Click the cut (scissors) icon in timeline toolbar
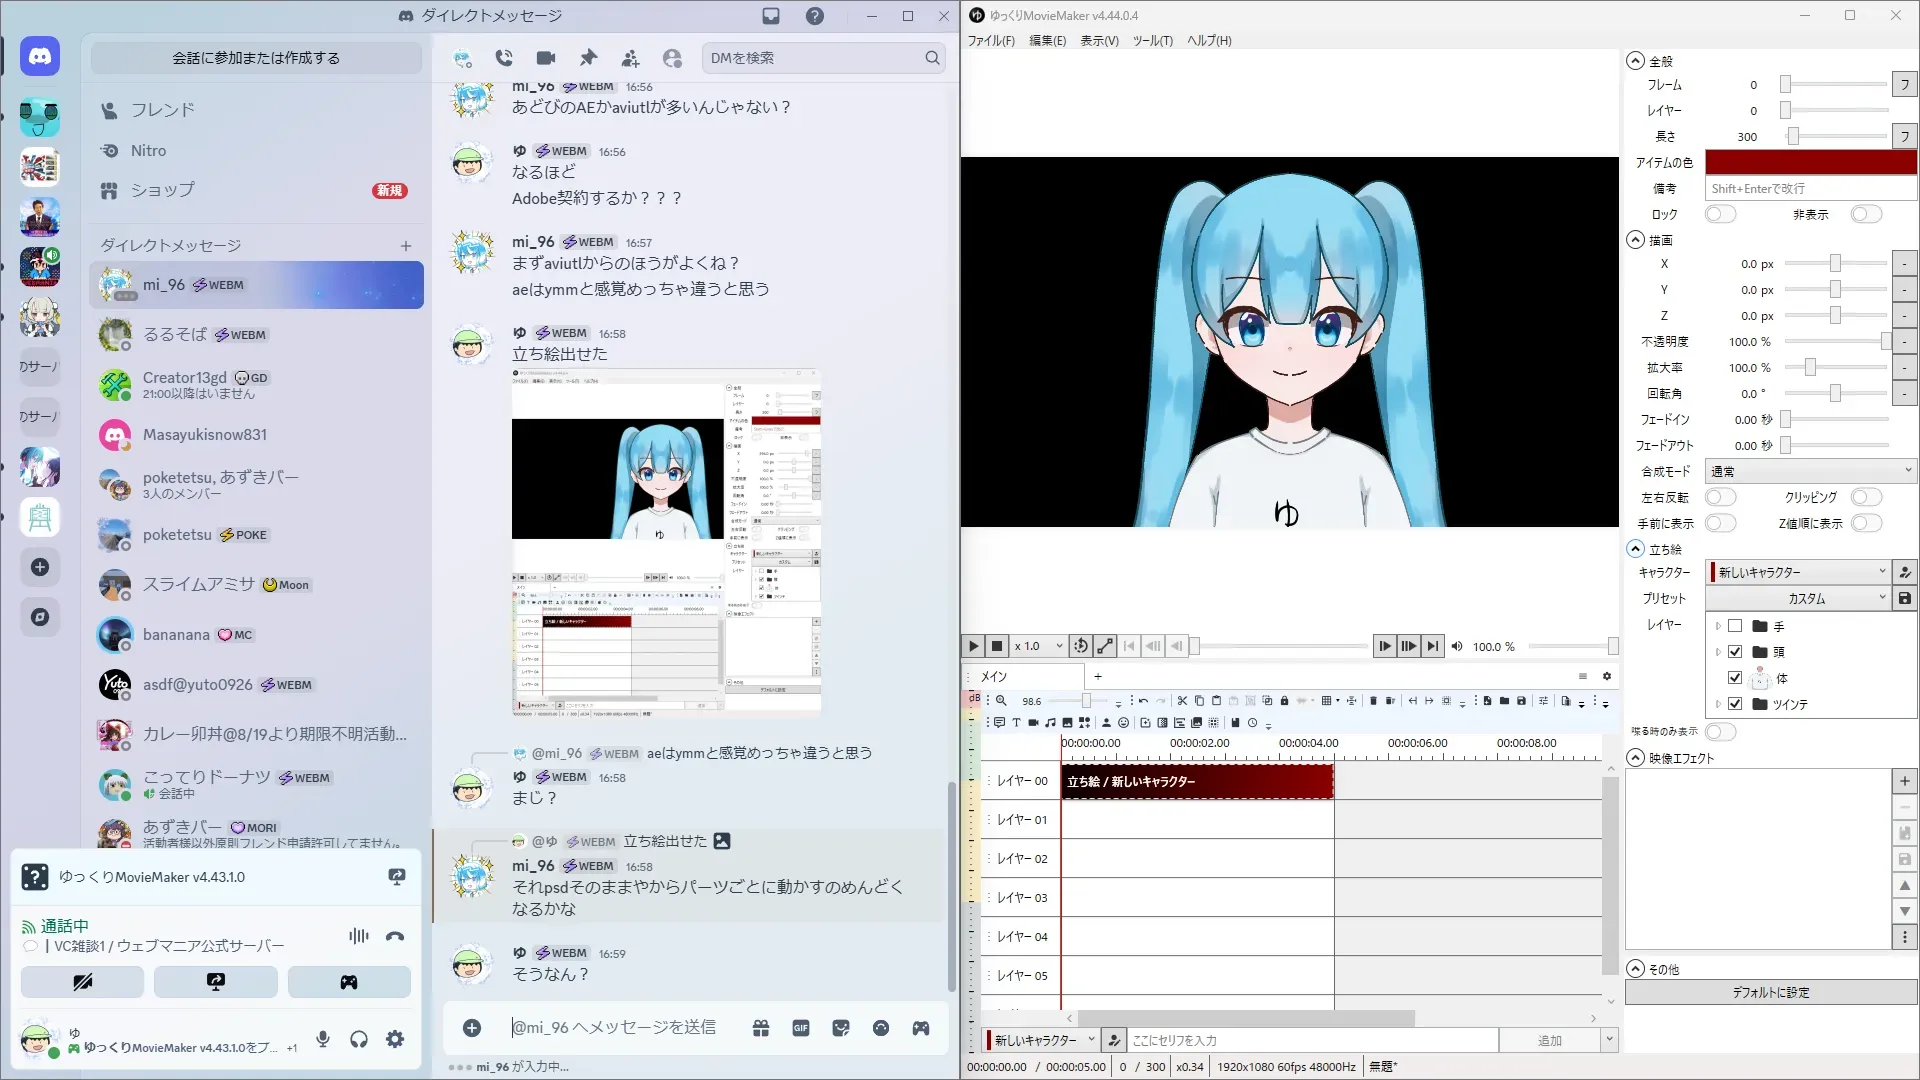Screen dimensions: 1920x1080 [x=1182, y=701]
